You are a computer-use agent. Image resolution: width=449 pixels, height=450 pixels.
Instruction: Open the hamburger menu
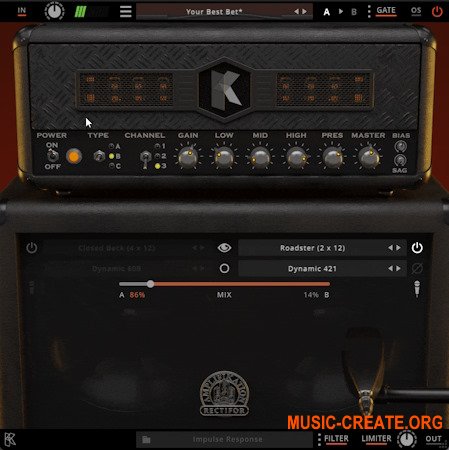coord(125,11)
